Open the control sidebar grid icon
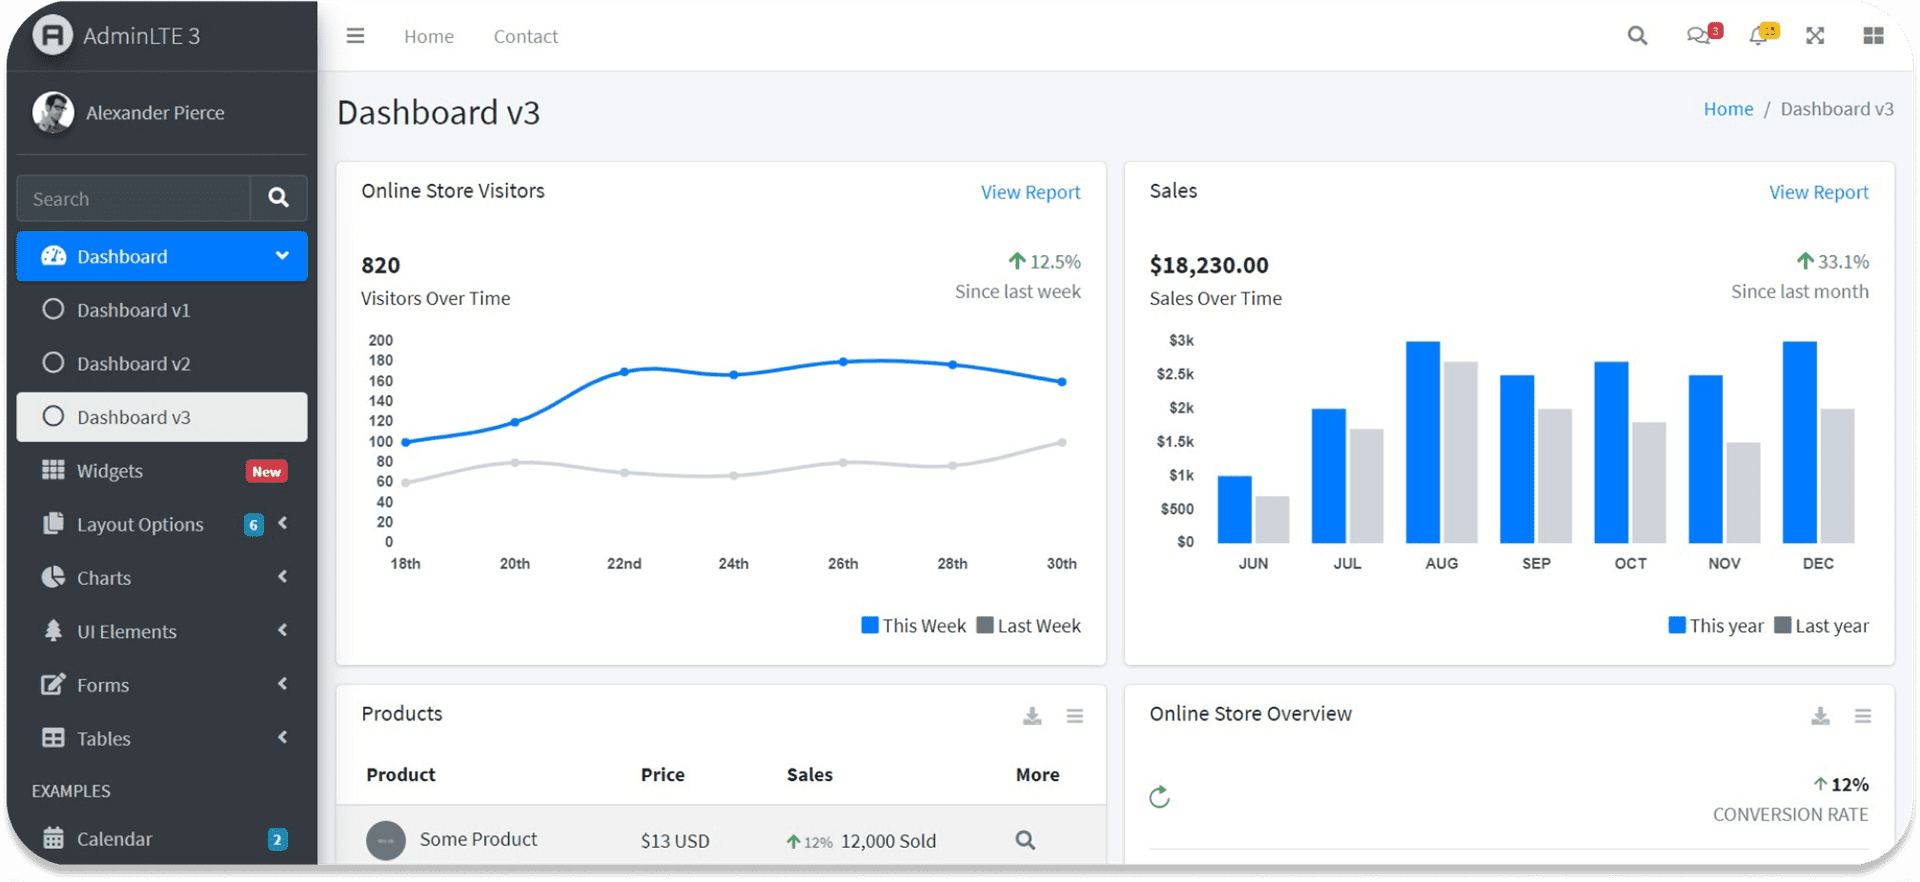Viewport: 1920px width, 882px height. click(1873, 36)
